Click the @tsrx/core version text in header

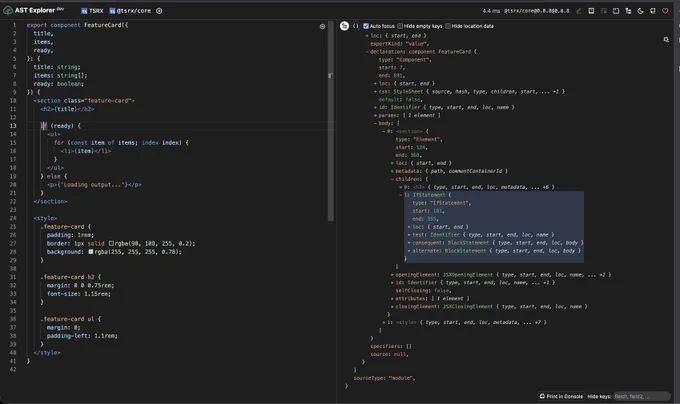click(537, 11)
